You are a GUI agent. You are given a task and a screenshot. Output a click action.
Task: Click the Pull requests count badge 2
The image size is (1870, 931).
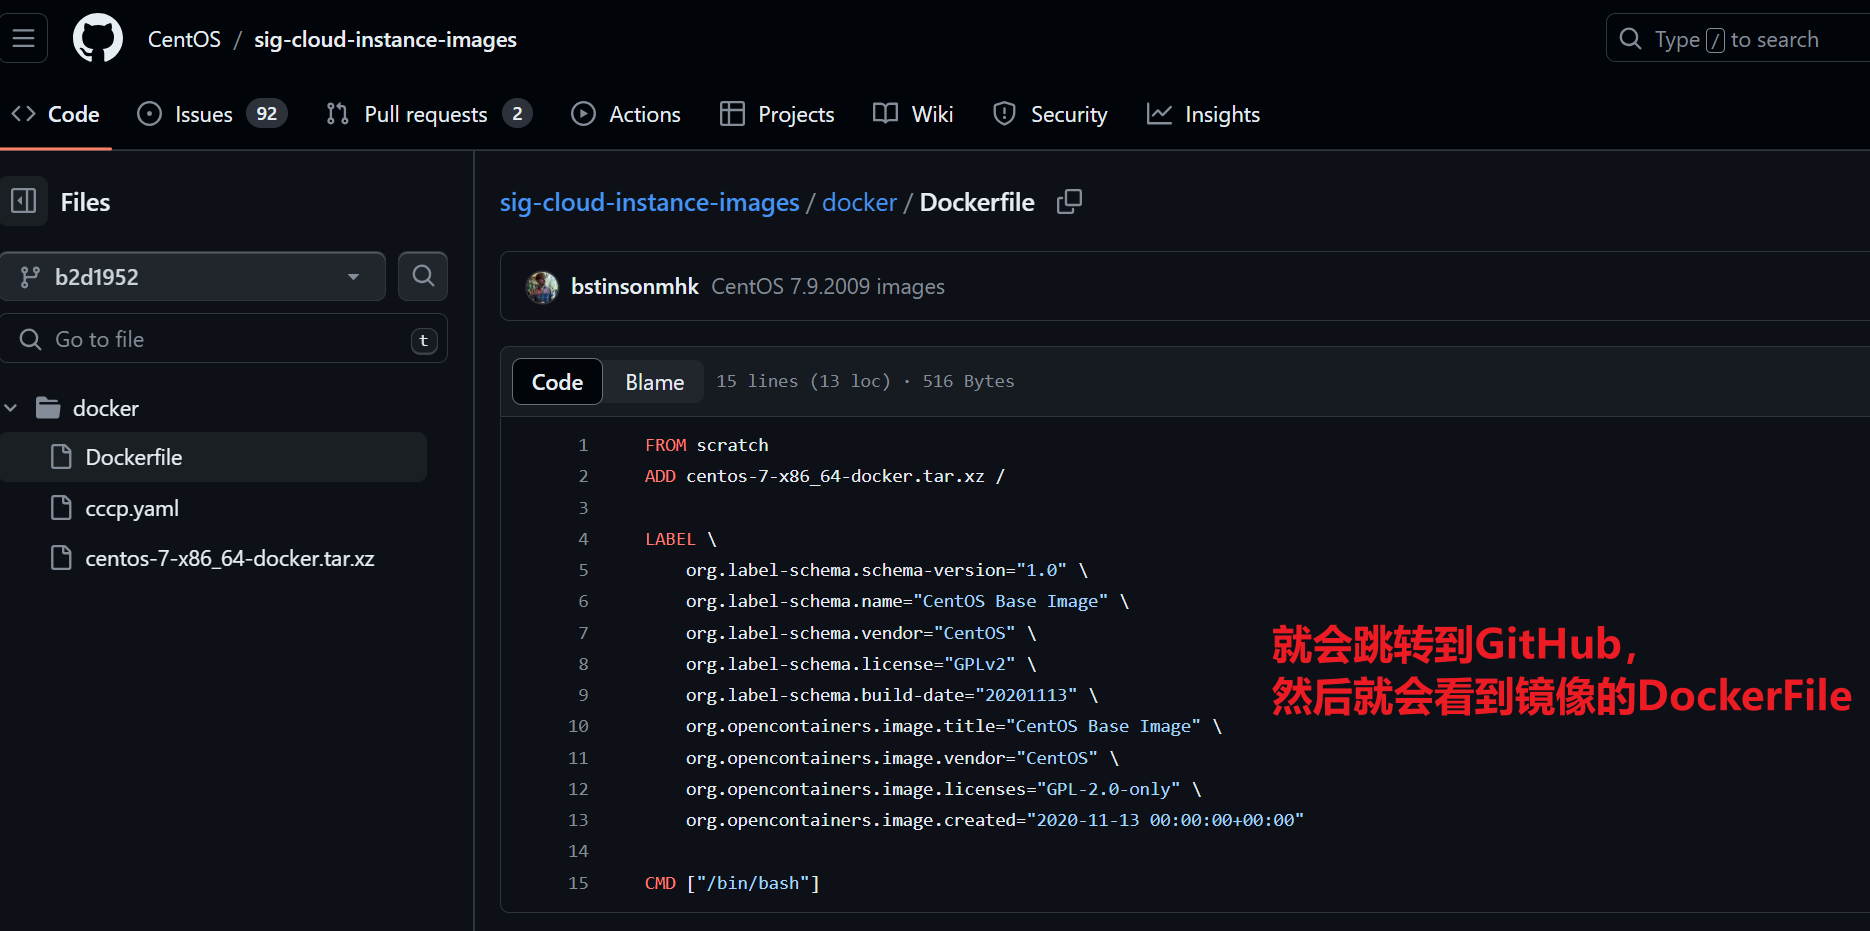(x=517, y=114)
